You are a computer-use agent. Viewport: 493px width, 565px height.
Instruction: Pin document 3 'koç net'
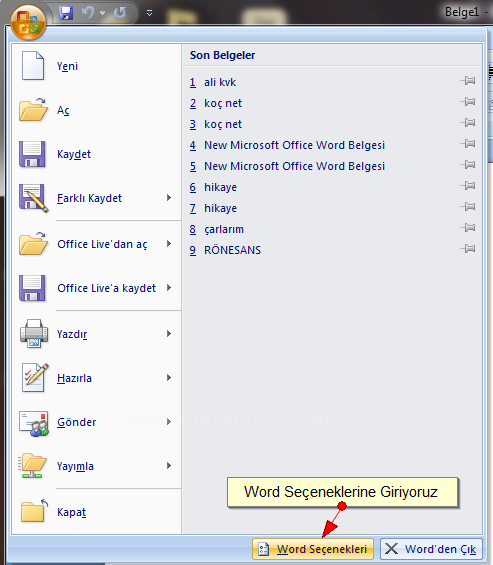[468, 123]
